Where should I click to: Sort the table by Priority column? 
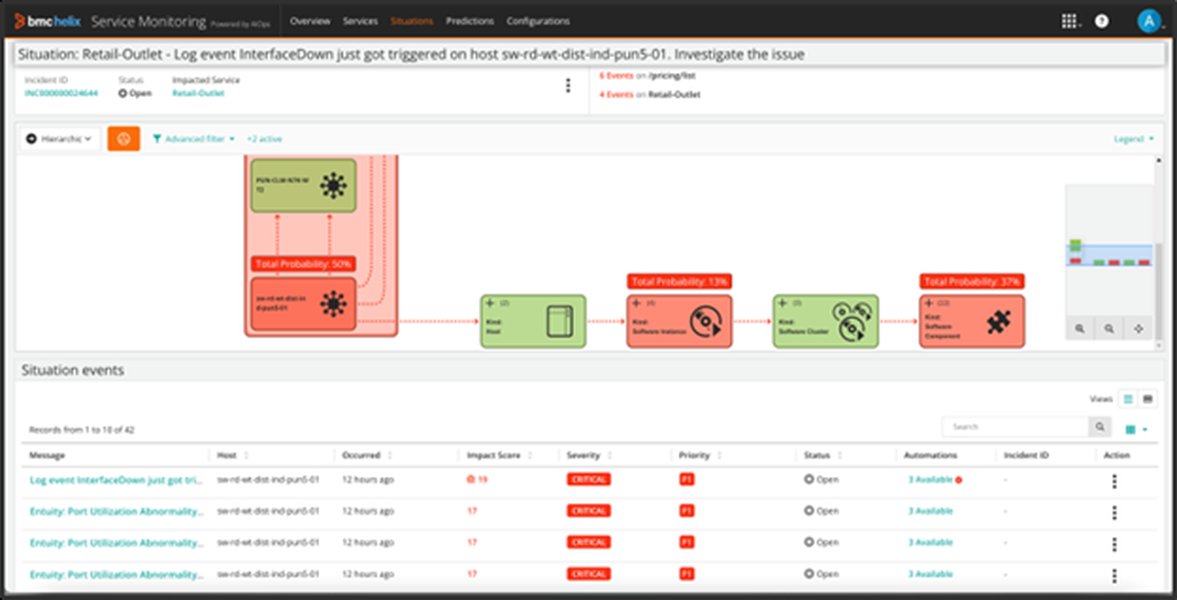(x=719, y=456)
